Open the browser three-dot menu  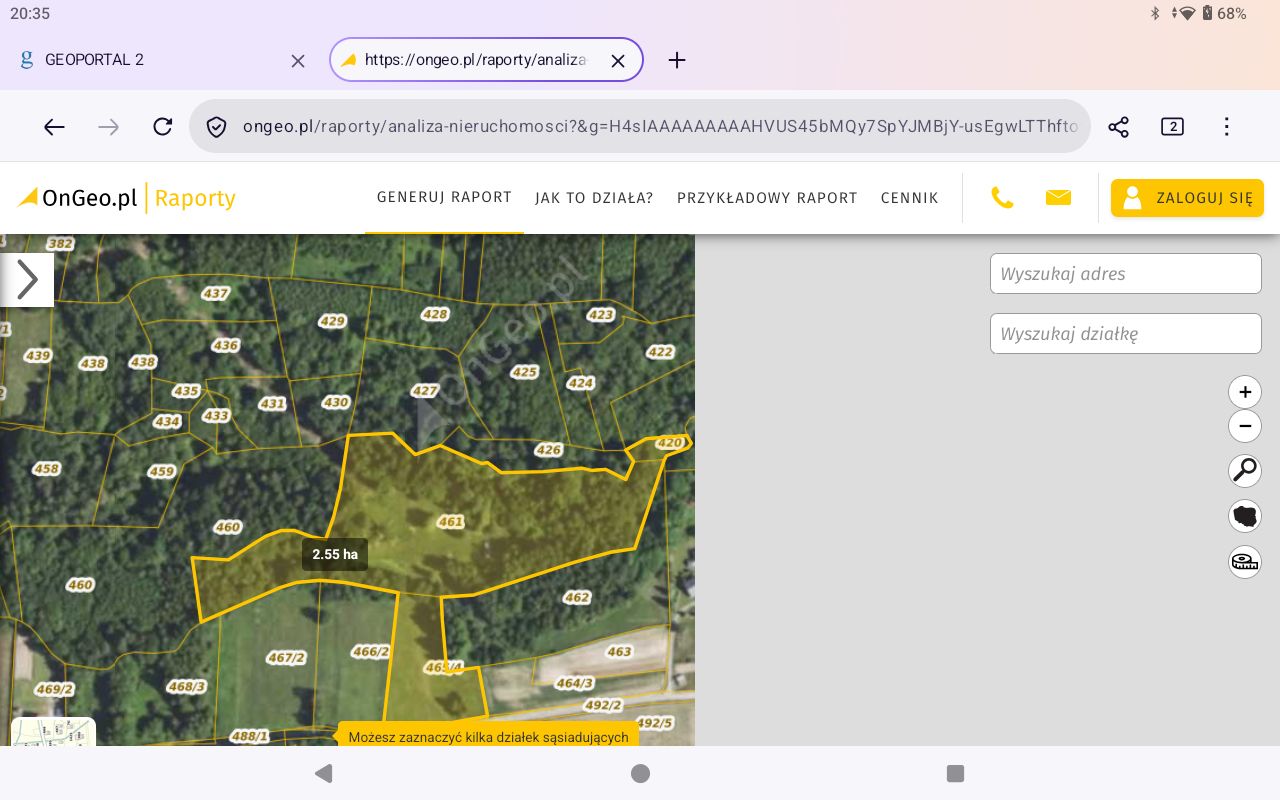pyautogui.click(x=1226, y=127)
